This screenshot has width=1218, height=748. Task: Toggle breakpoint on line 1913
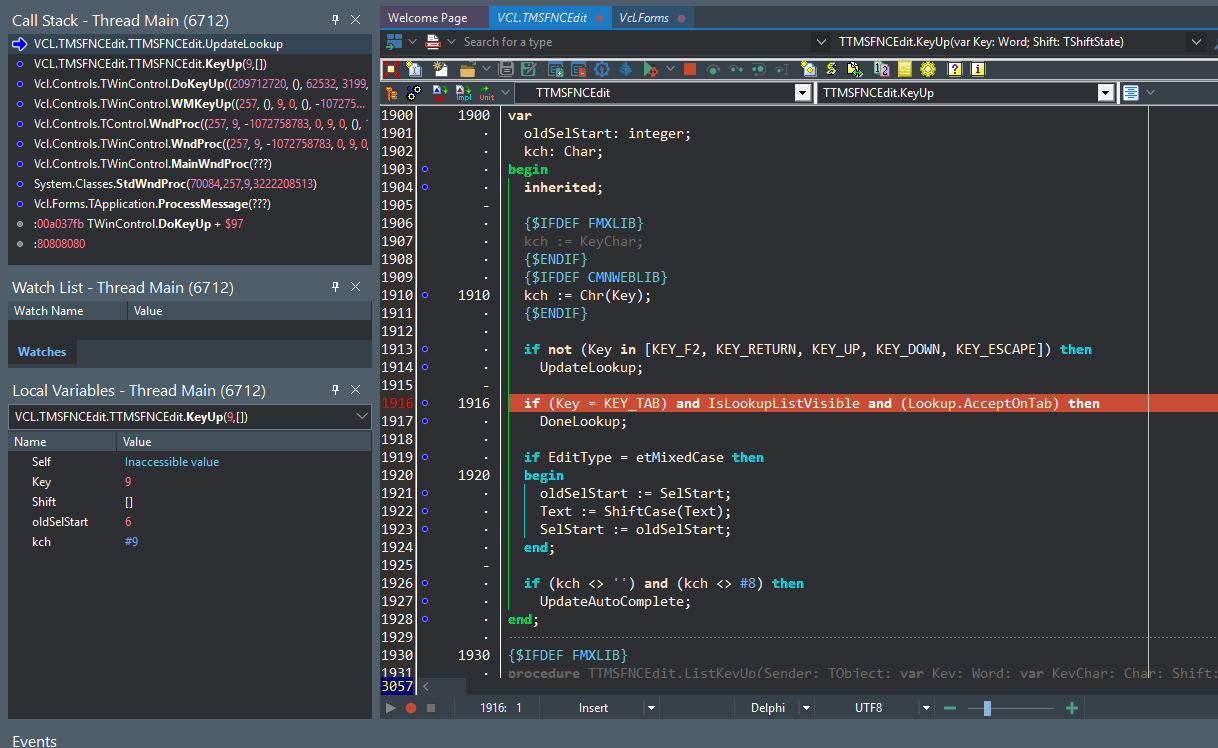425,349
